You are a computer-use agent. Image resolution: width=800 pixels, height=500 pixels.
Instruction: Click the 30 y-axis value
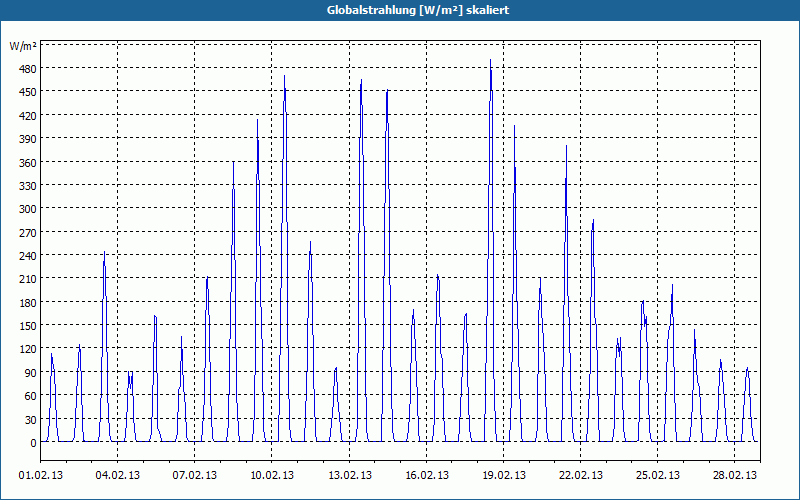[x=30, y=419]
